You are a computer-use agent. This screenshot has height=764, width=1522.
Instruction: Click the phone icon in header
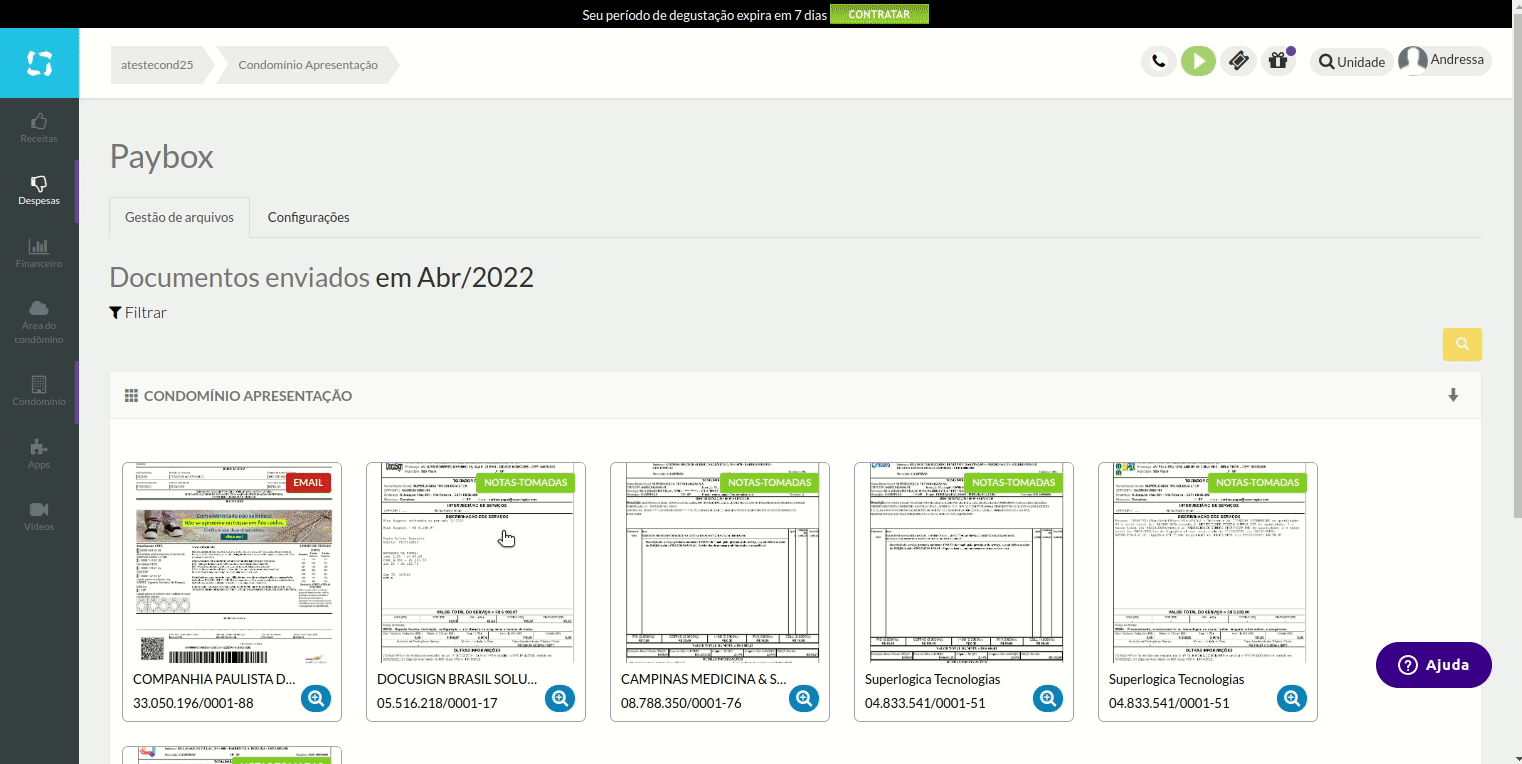(x=1158, y=61)
